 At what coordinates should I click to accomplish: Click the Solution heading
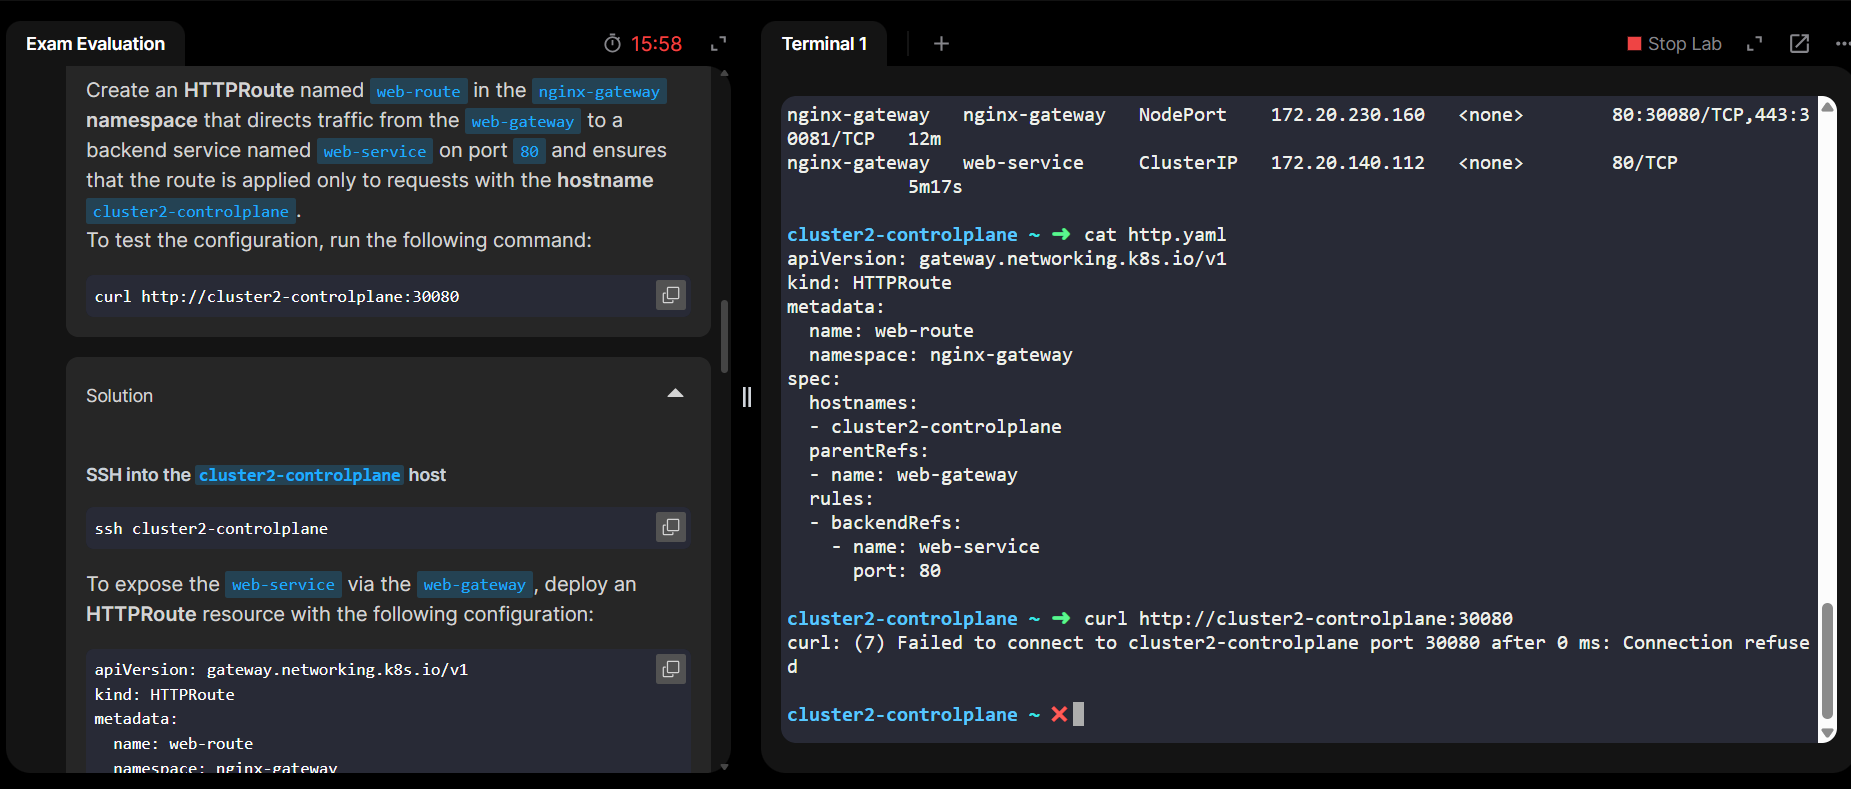pyautogui.click(x=119, y=396)
